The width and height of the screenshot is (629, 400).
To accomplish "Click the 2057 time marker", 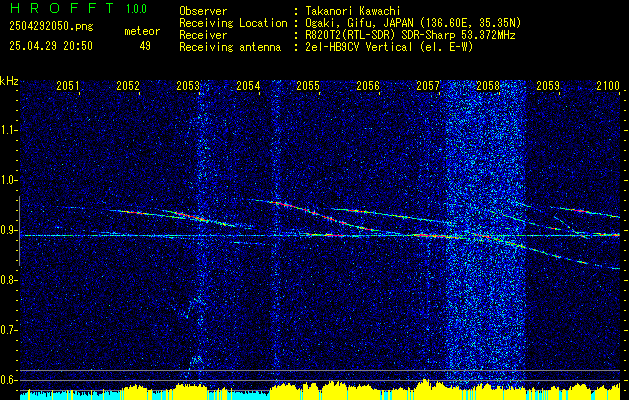I will (x=428, y=85).
